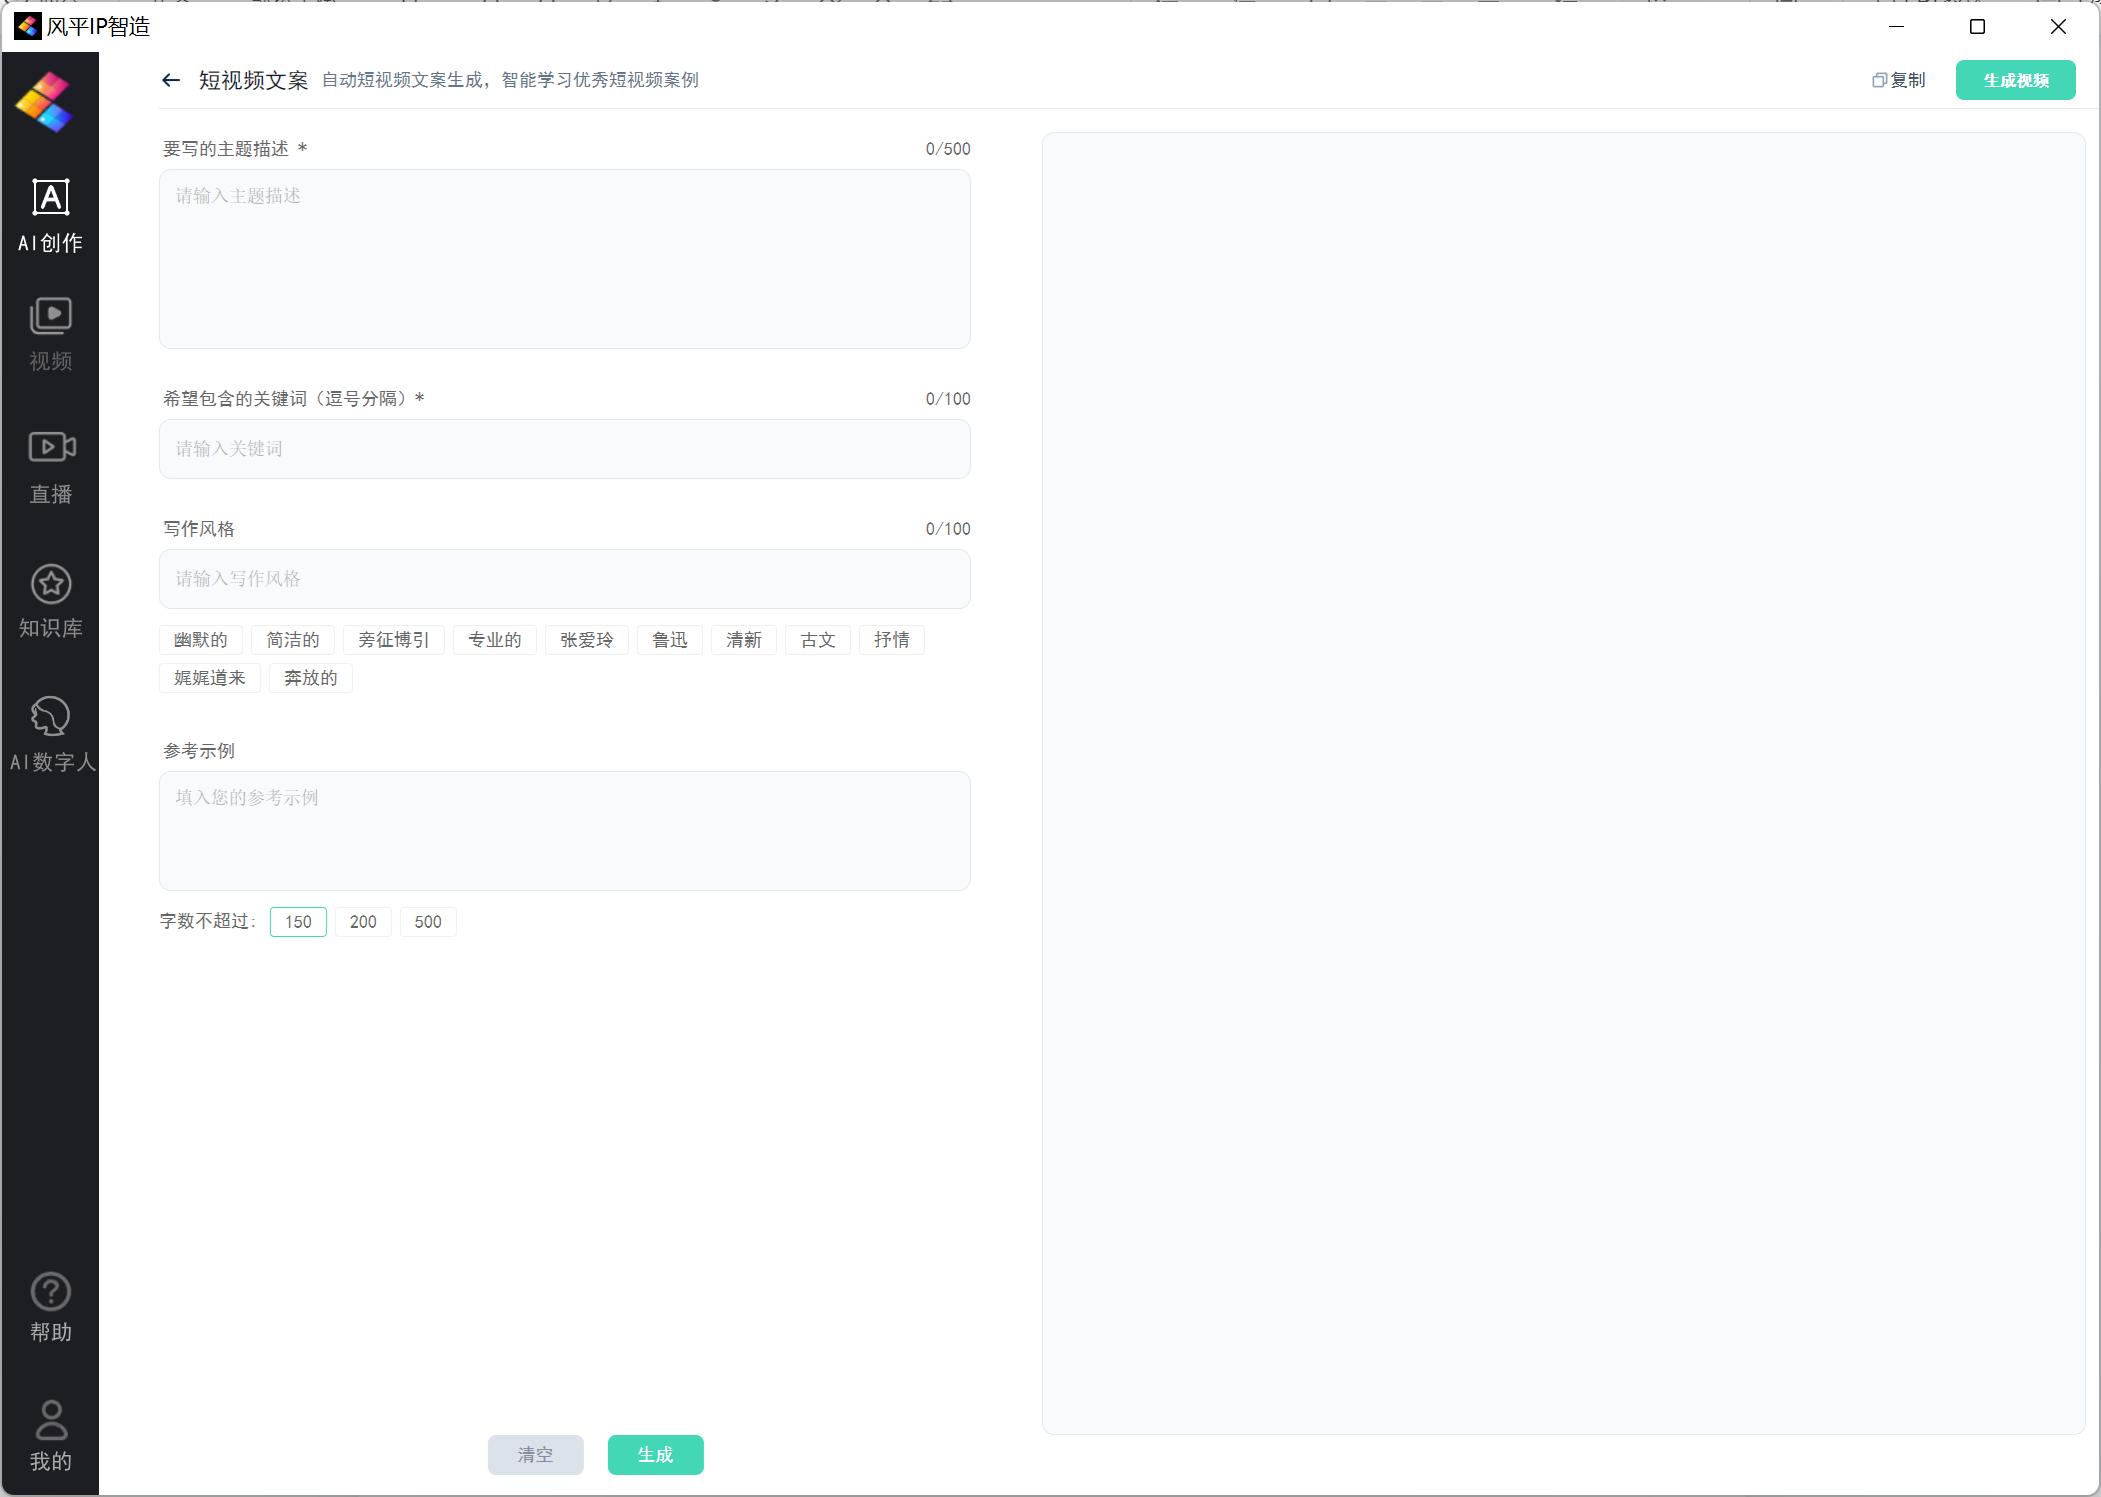The height and width of the screenshot is (1497, 2101).
Task: Click the 参考示例 text area
Action: point(565,826)
